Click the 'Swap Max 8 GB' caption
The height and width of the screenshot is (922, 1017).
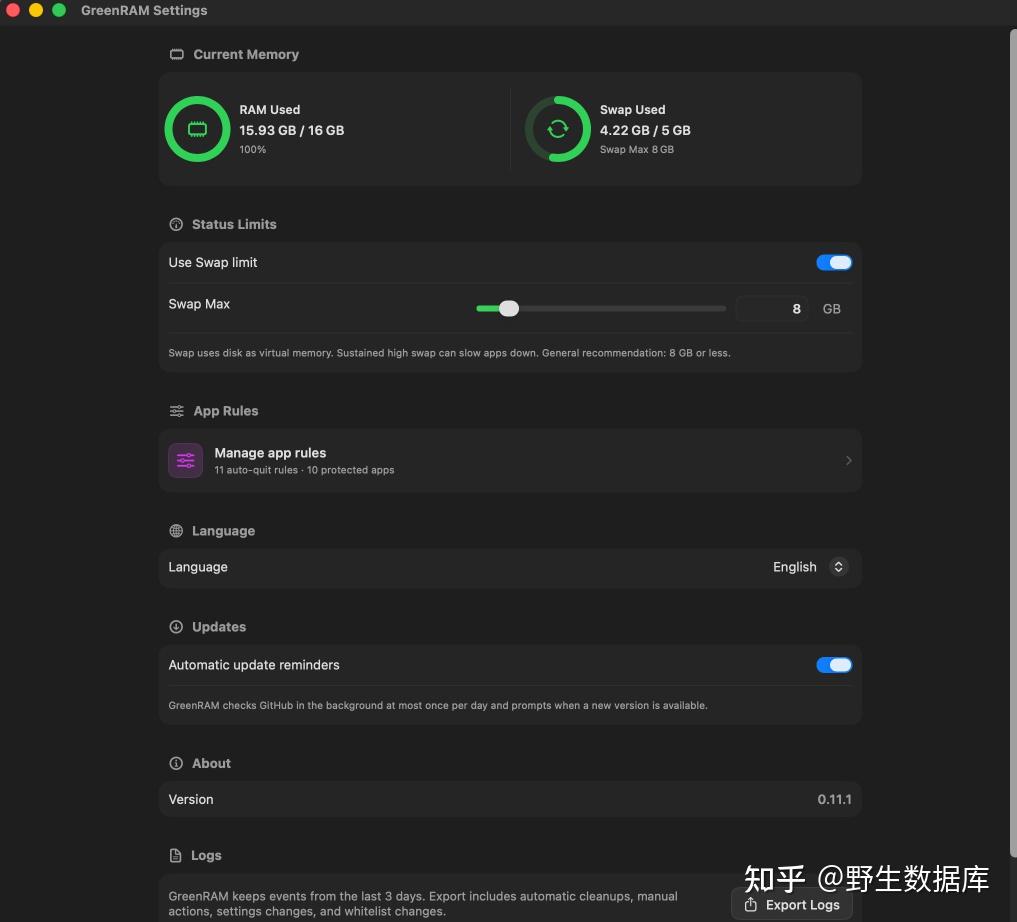(x=636, y=150)
